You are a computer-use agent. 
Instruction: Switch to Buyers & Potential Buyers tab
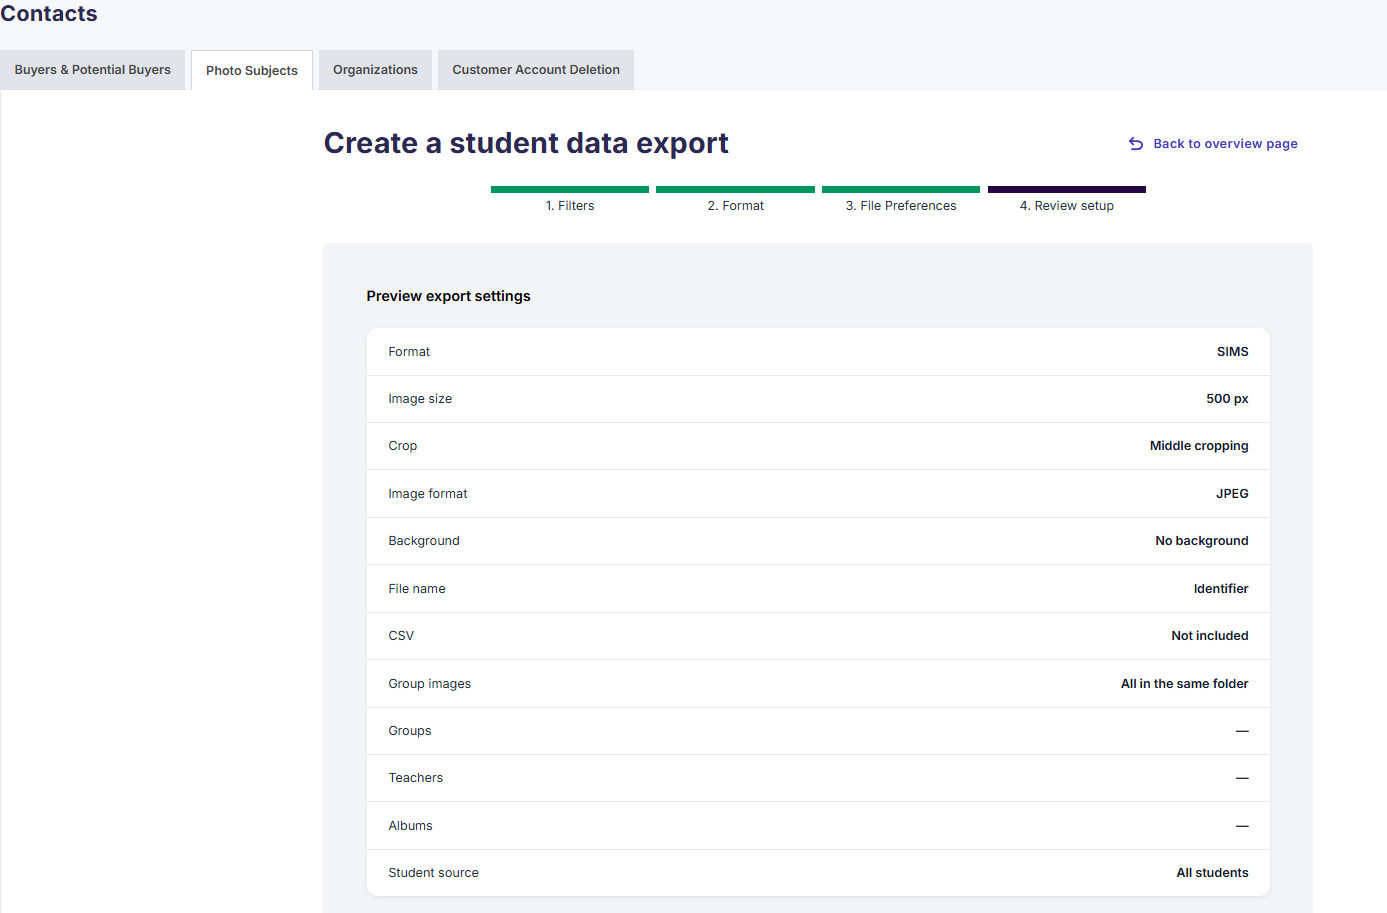92,70
